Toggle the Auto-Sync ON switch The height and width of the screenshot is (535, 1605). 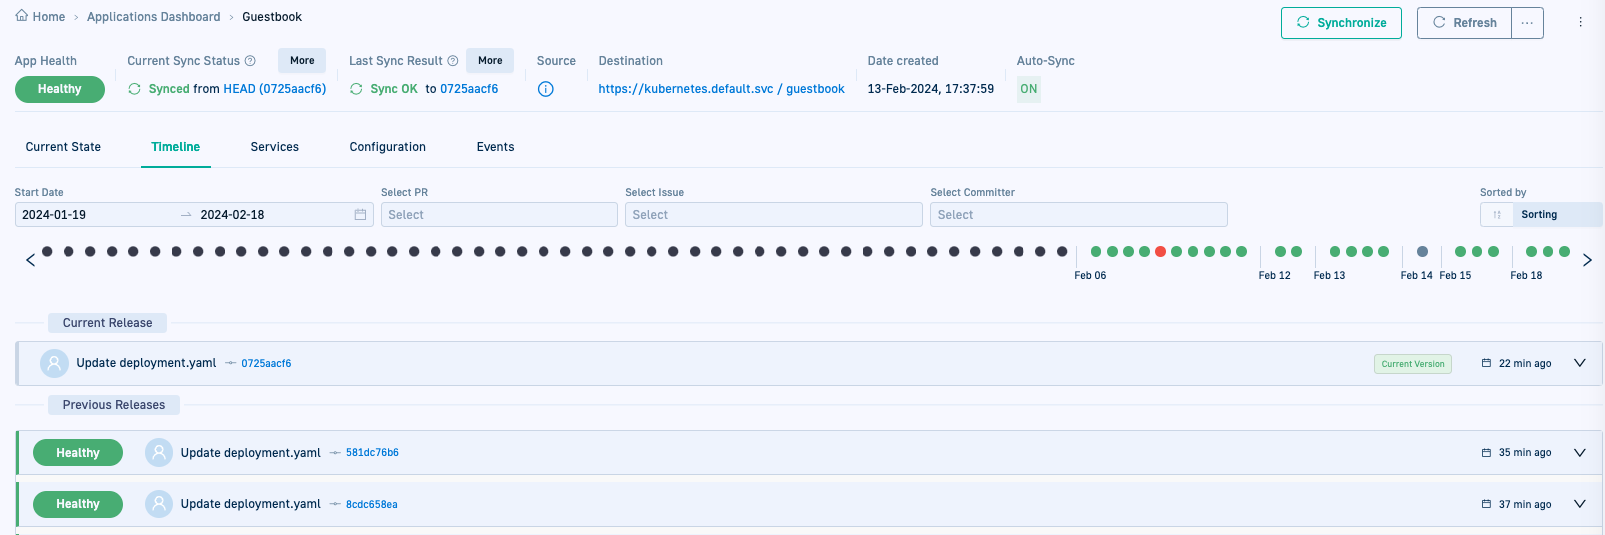1028,89
